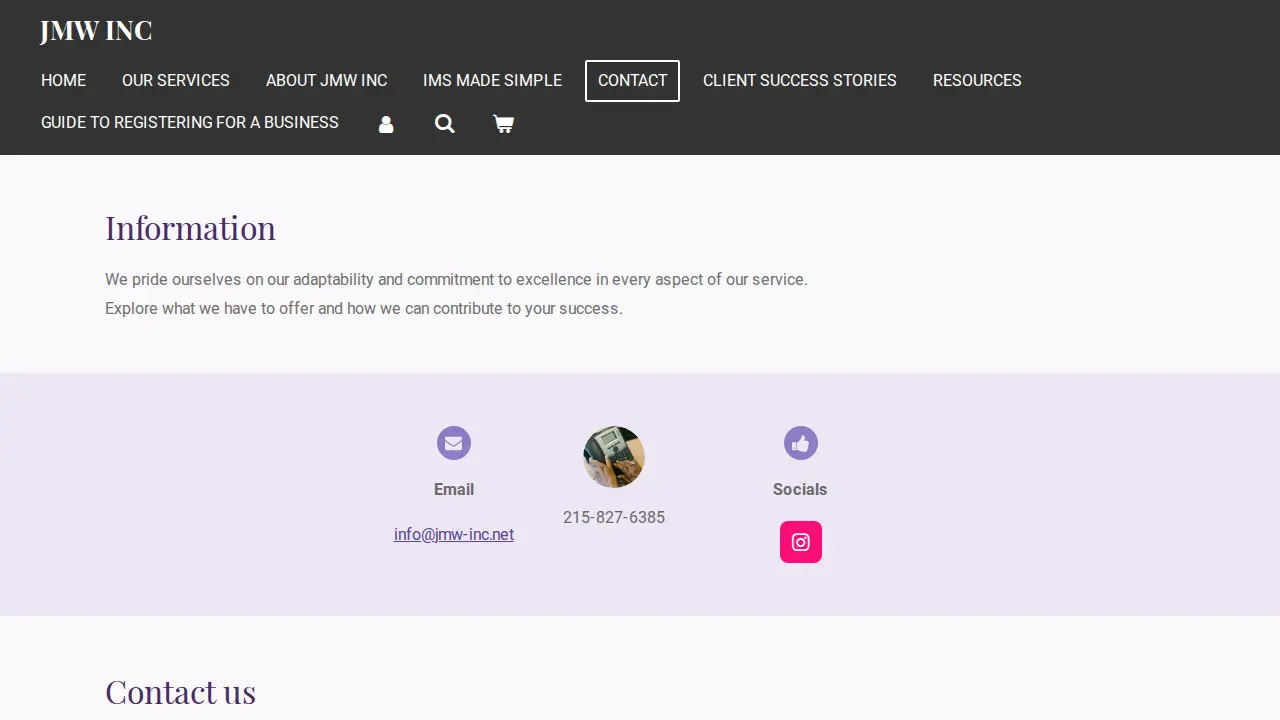Image resolution: width=1280 pixels, height=720 pixels.
Task: Go to the HOME menu item
Action: pos(64,80)
